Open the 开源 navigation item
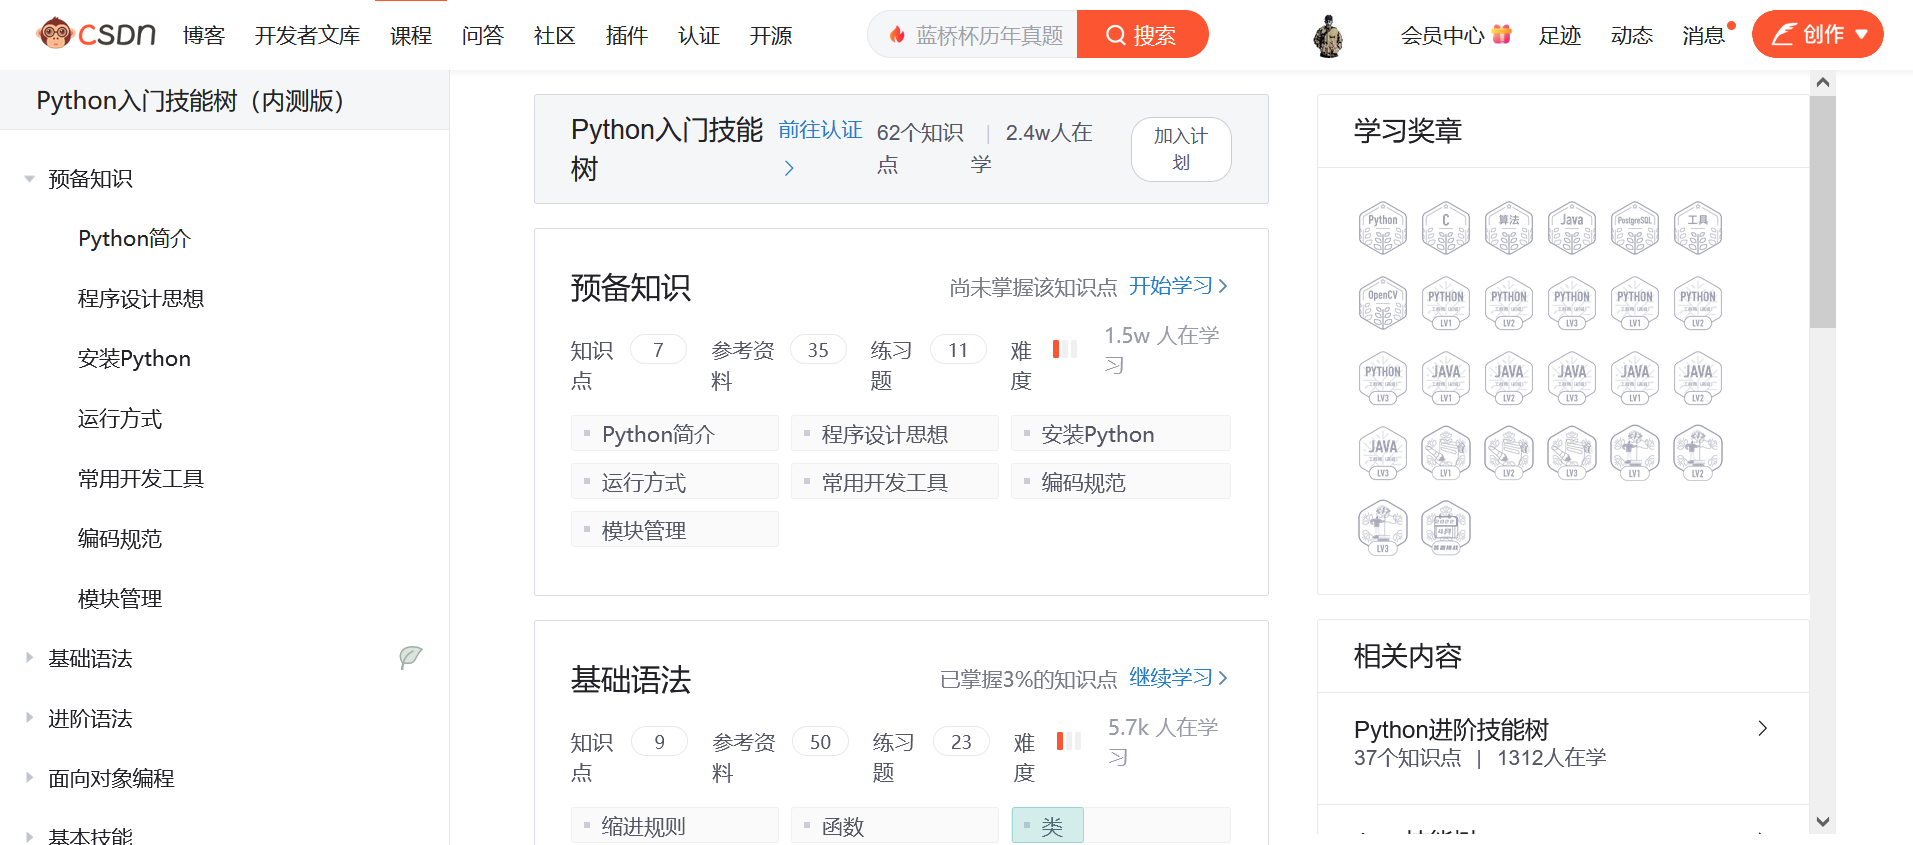Screen dimensions: 1913x845 (771, 35)
